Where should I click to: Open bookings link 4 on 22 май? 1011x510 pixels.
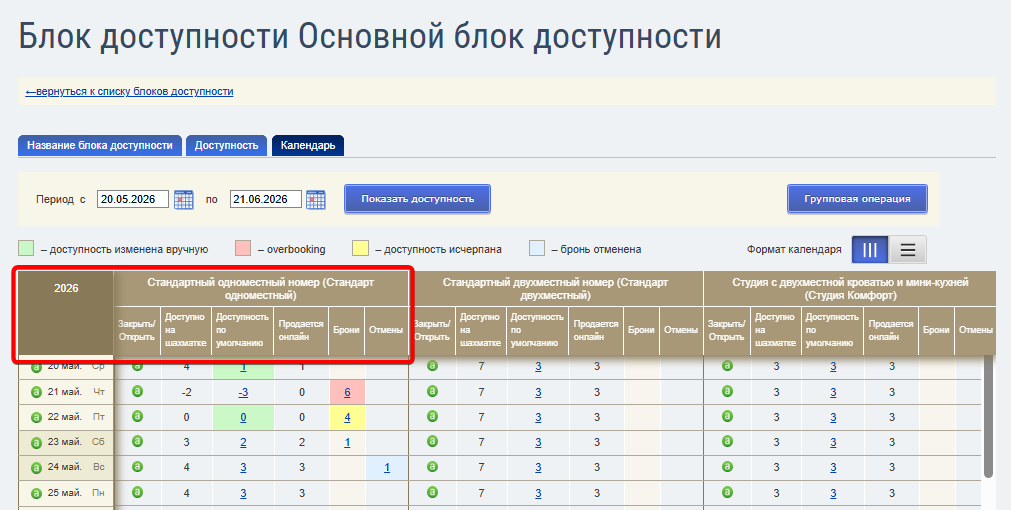tap(347, 418)
